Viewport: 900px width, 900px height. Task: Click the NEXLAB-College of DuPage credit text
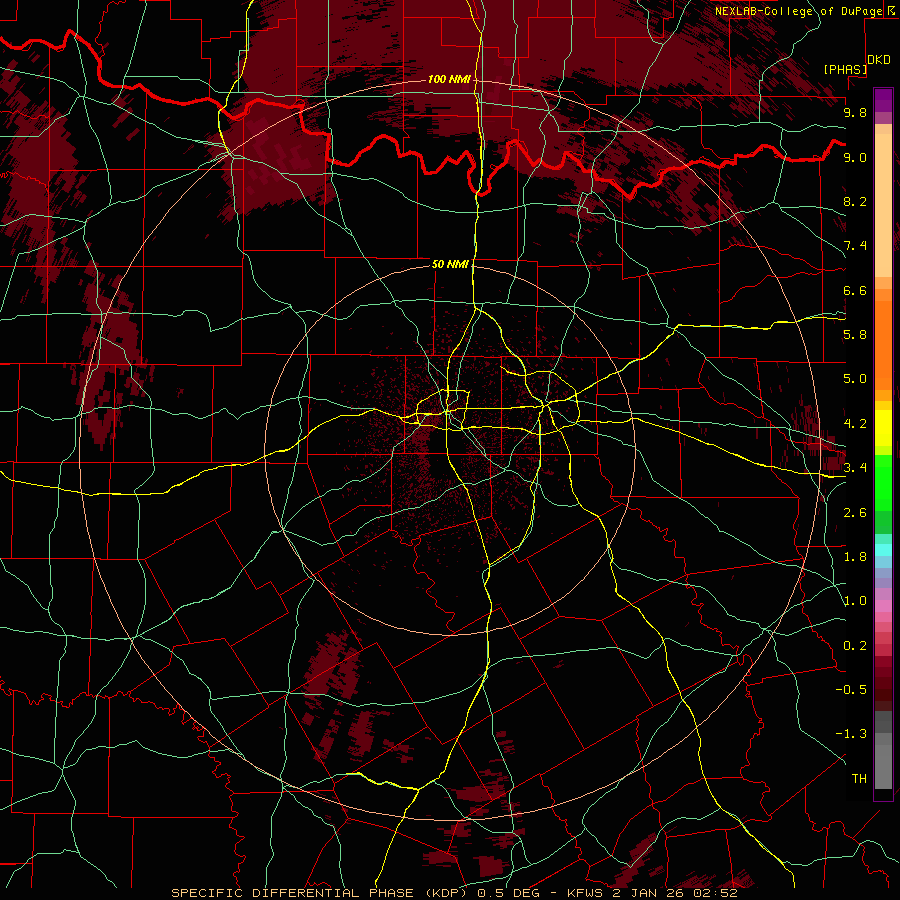(x=798, y=11)
